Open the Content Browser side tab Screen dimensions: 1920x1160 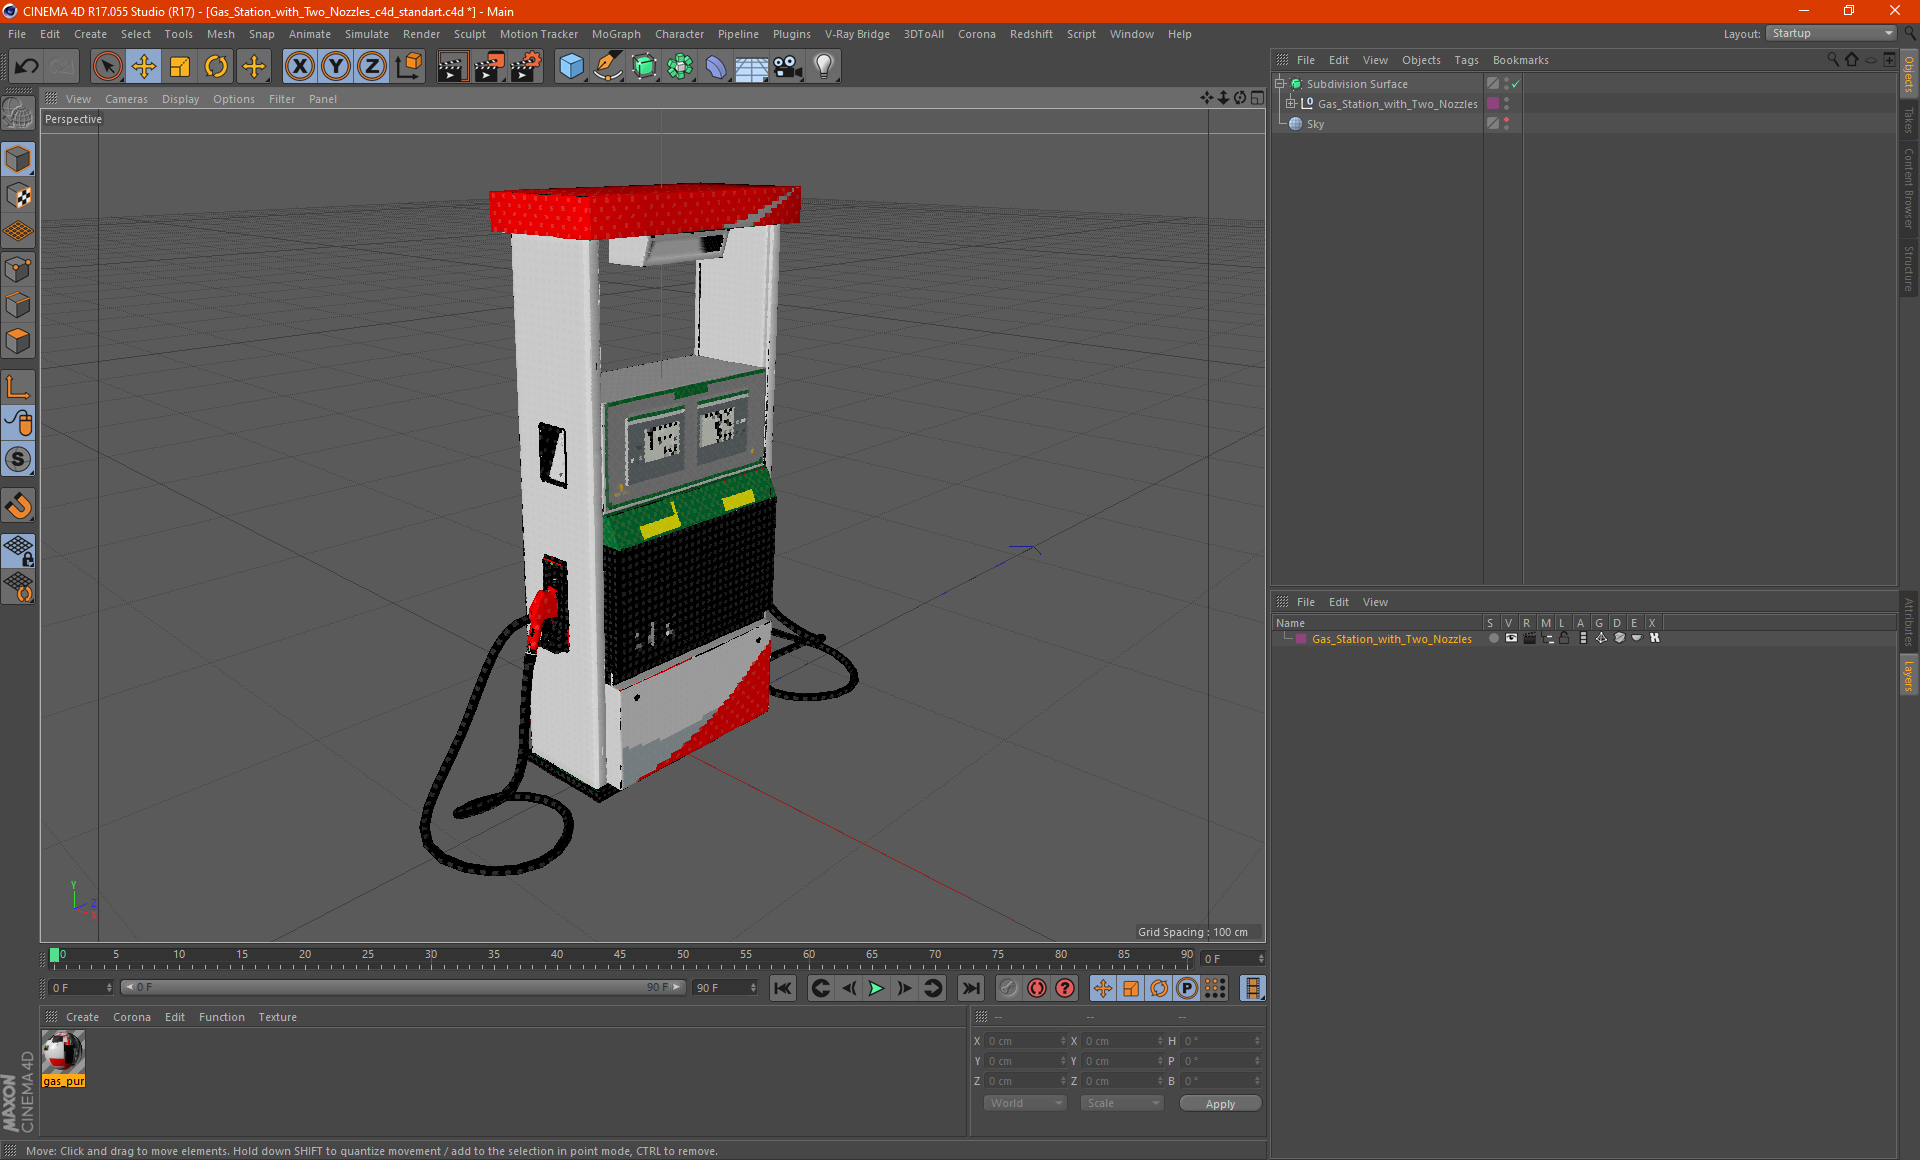pyautogui.click(x=1908, y=188)
